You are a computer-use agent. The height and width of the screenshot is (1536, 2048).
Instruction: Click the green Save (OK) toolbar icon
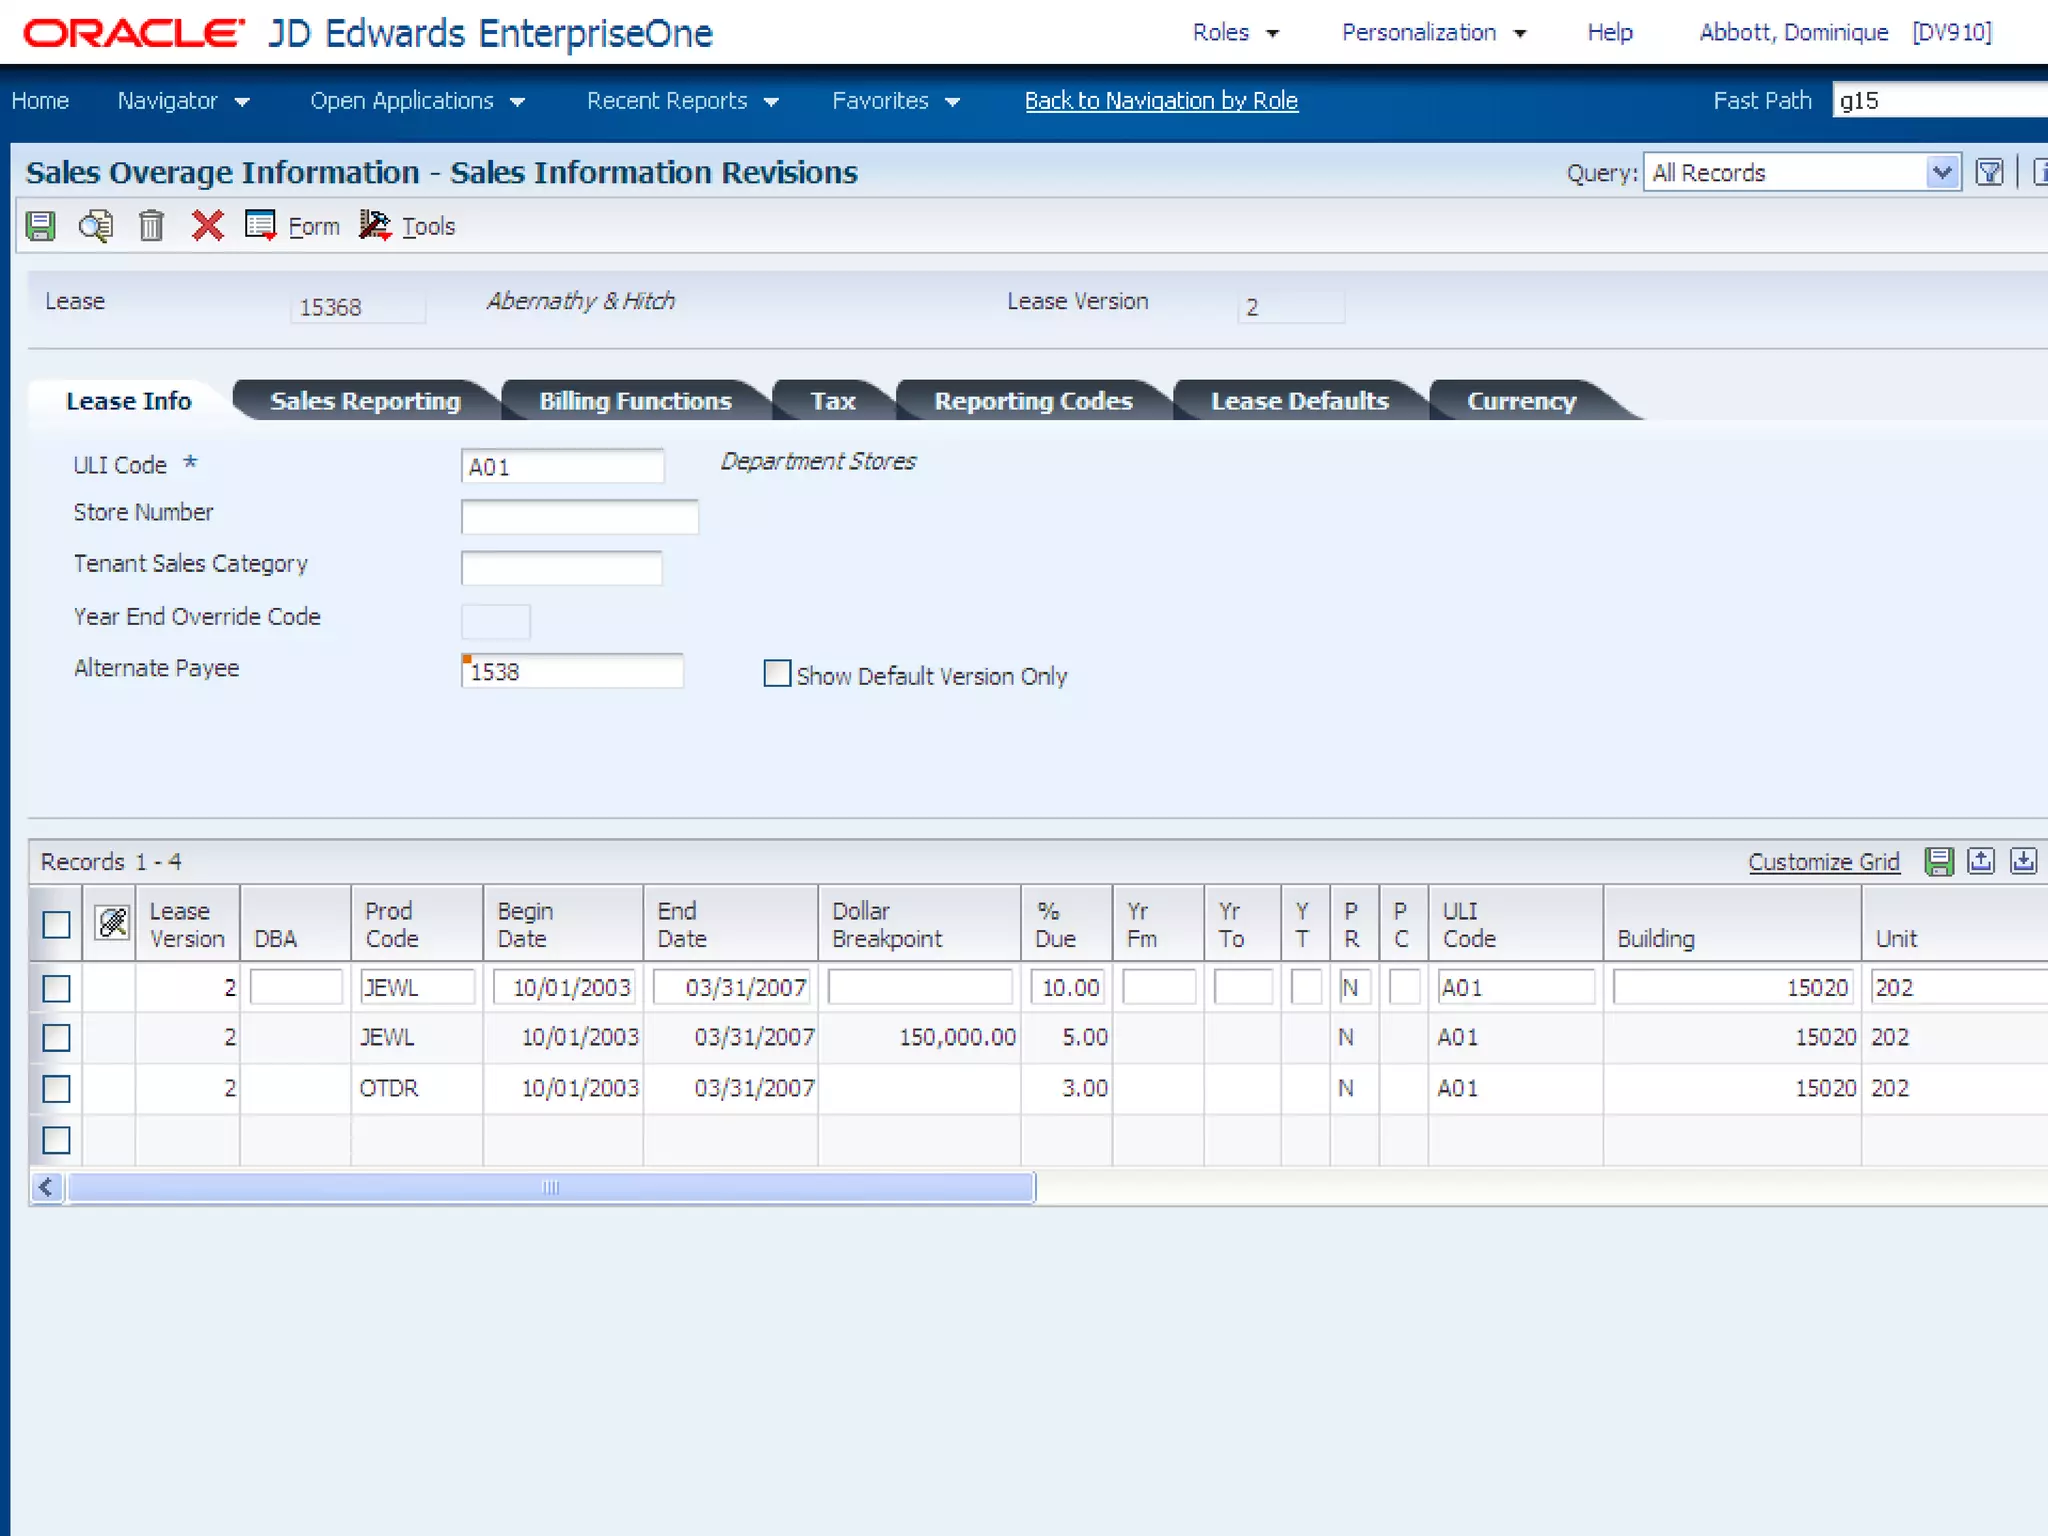tap(40, 226)
